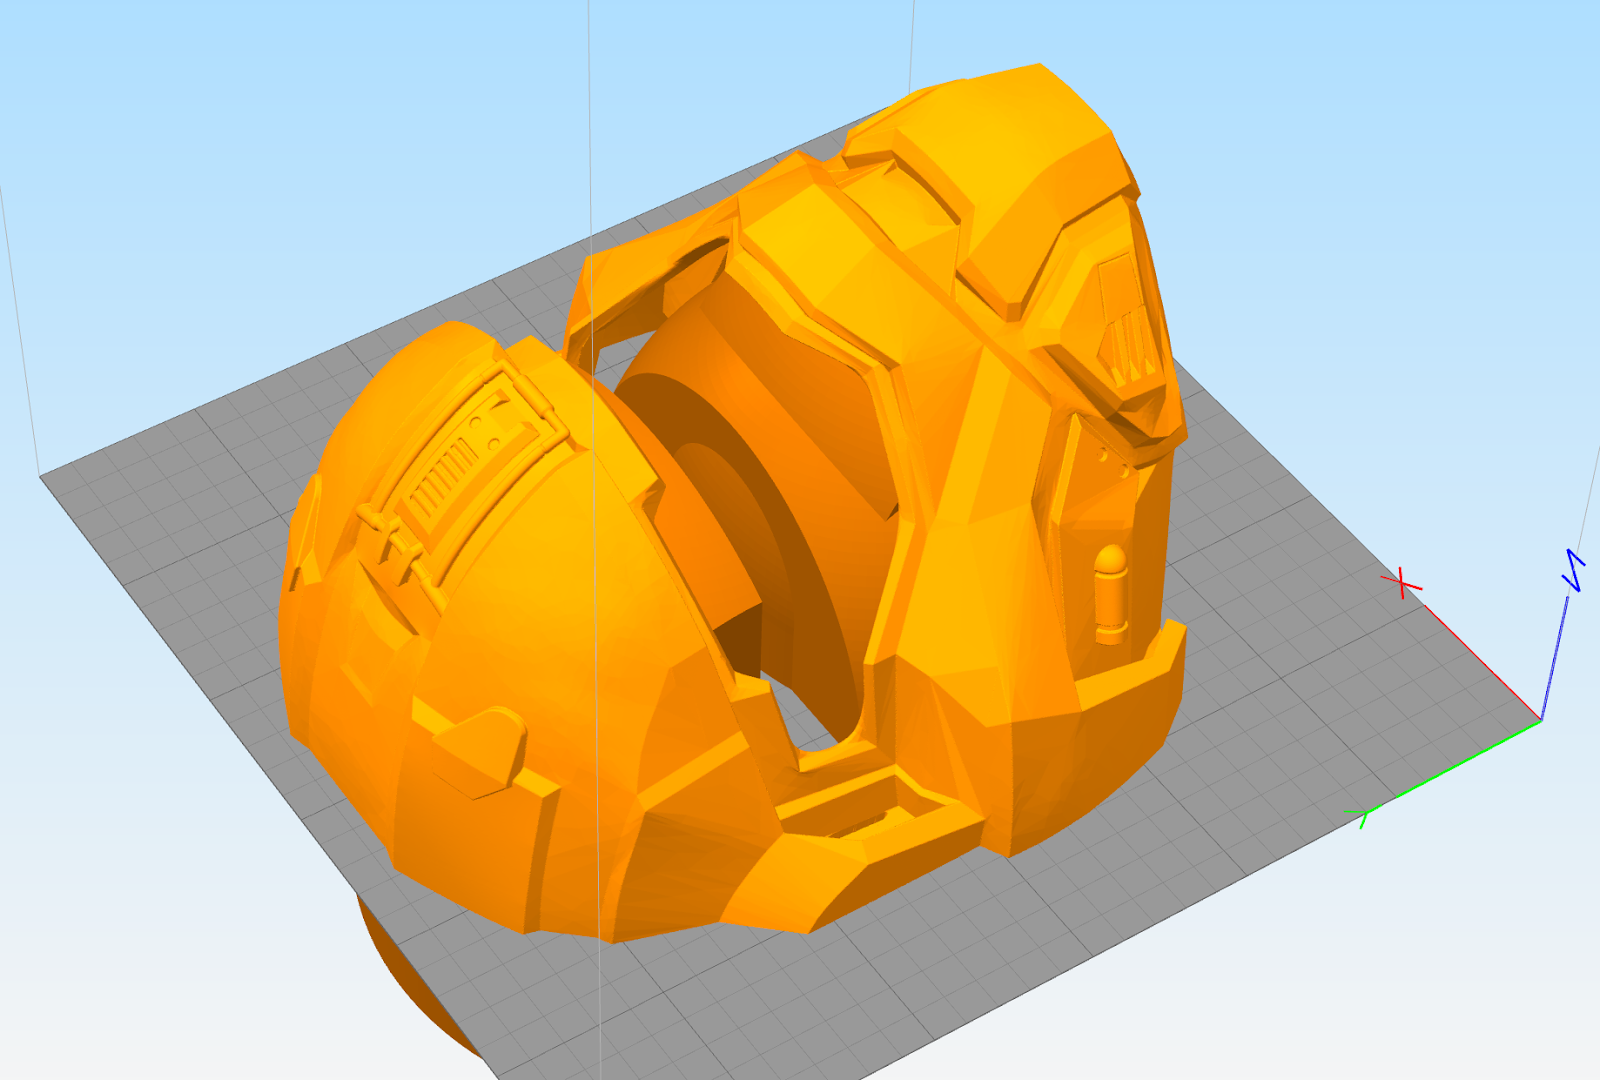The image size is (1600, 1080).
Task: Click the blue Z axis label
Action: coord(1575,569)
